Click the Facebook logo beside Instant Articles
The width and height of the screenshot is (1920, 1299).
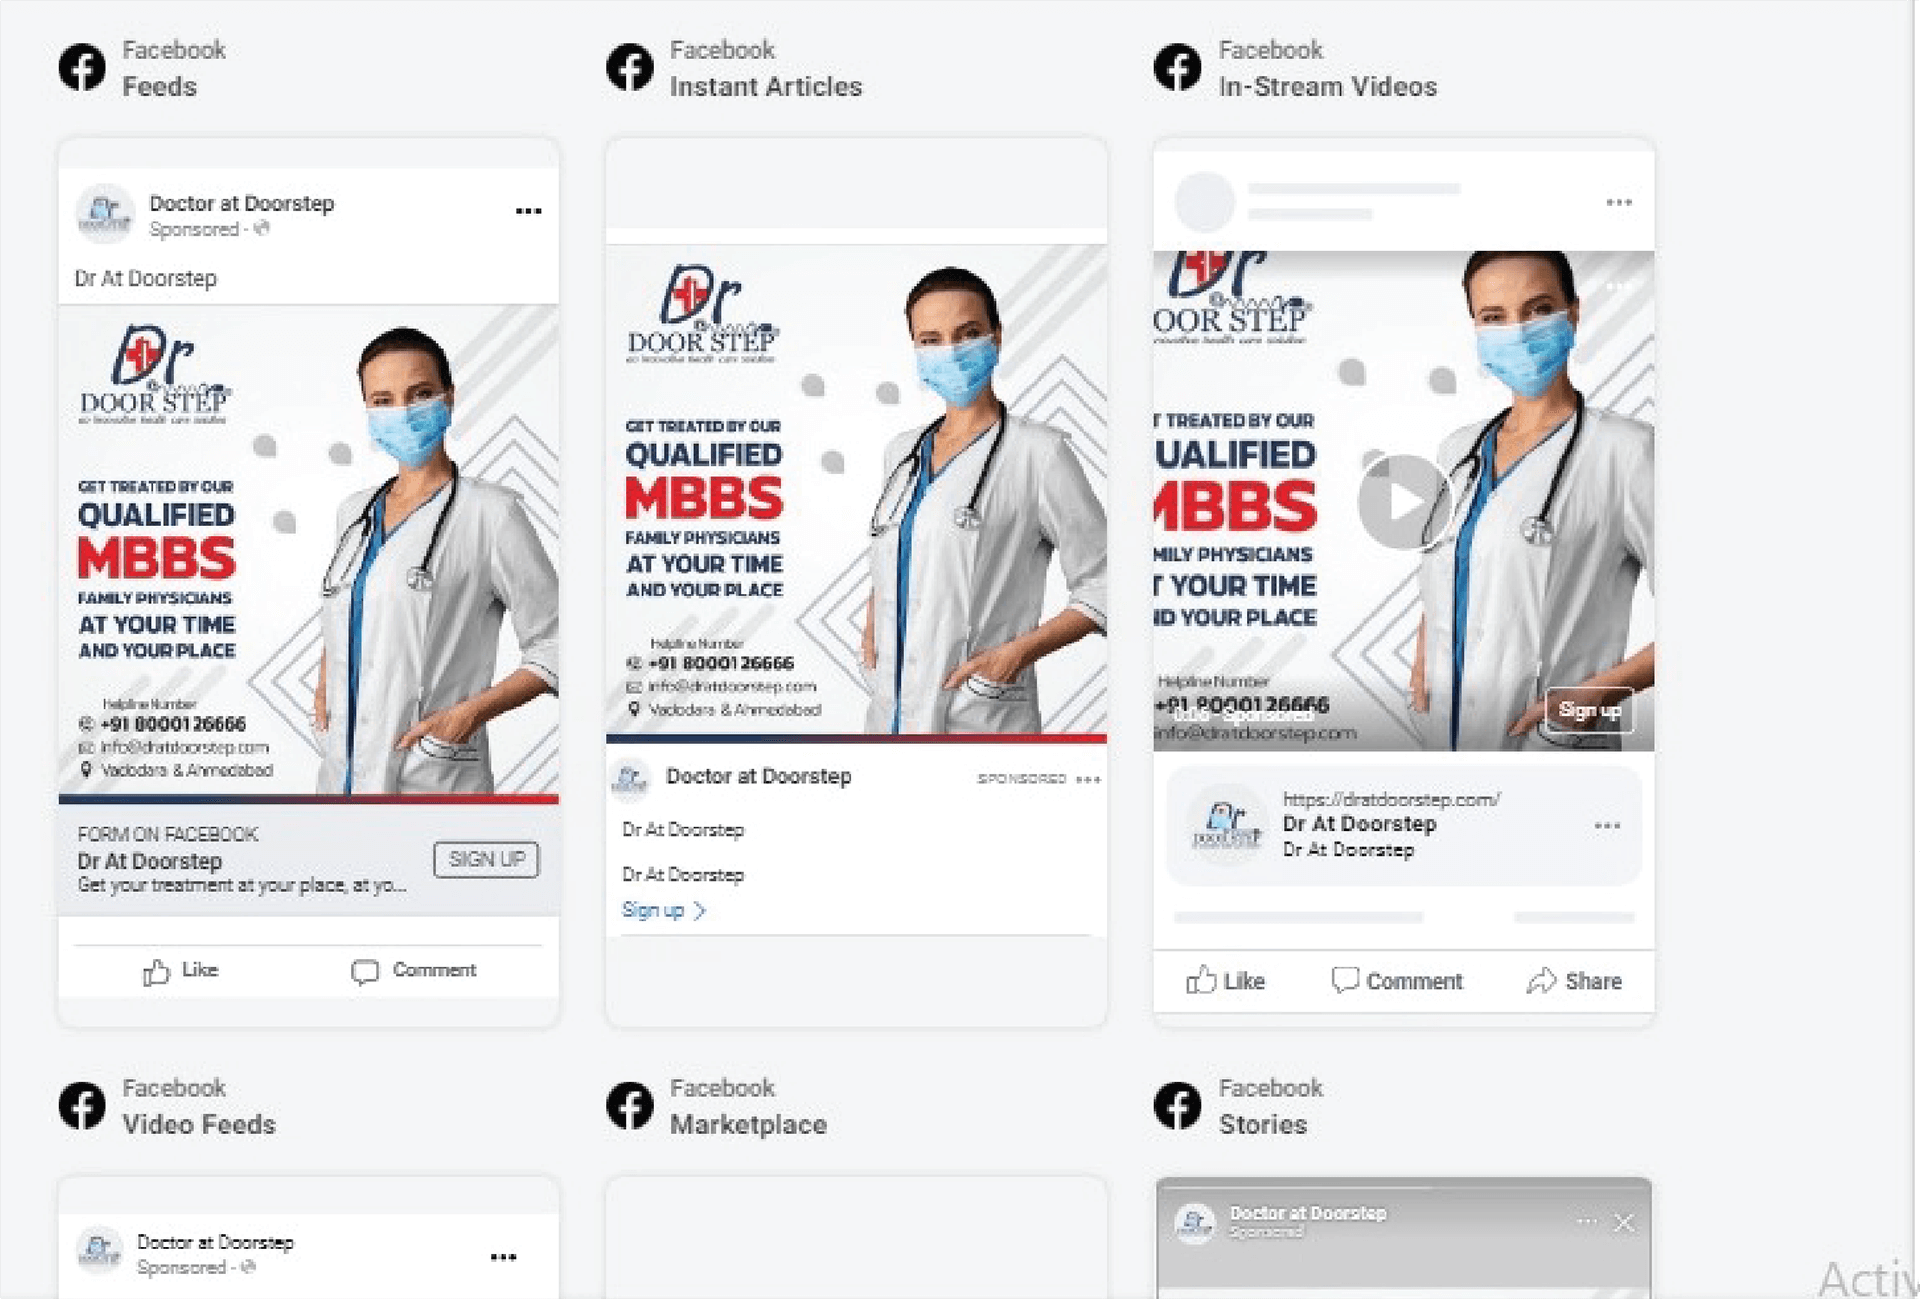point(630,68)
